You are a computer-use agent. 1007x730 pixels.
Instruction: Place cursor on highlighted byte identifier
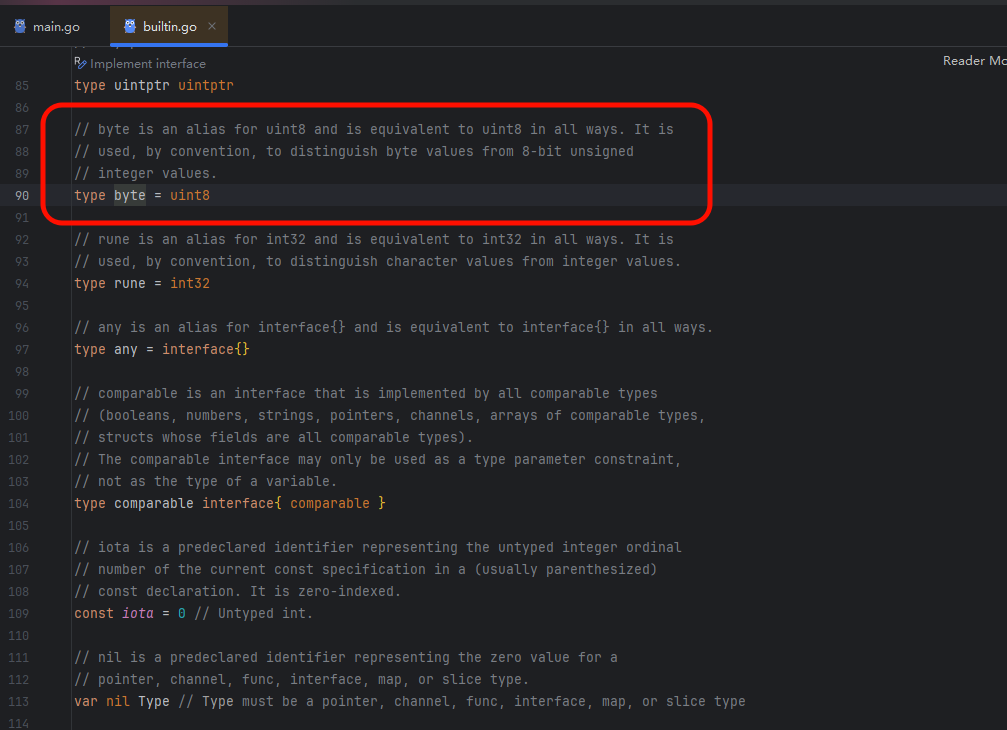130,195
